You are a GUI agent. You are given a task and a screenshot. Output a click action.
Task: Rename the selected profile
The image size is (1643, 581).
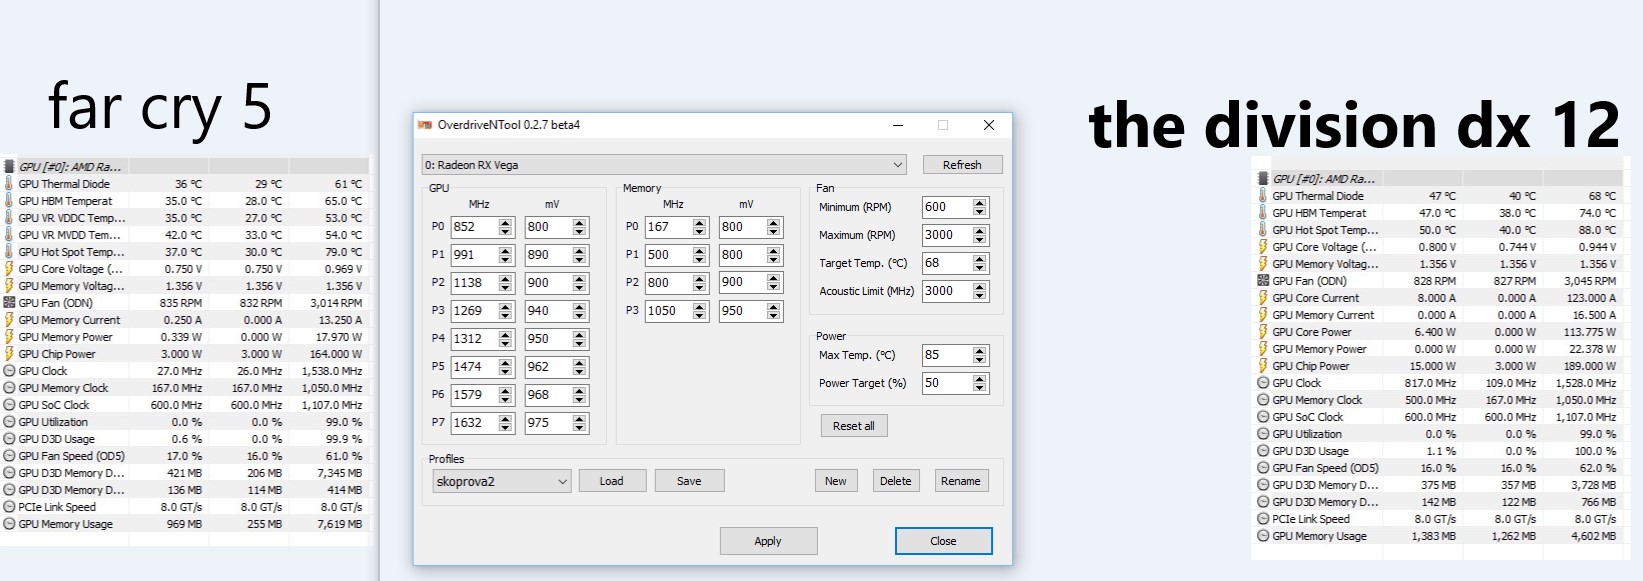click(961, 481)
